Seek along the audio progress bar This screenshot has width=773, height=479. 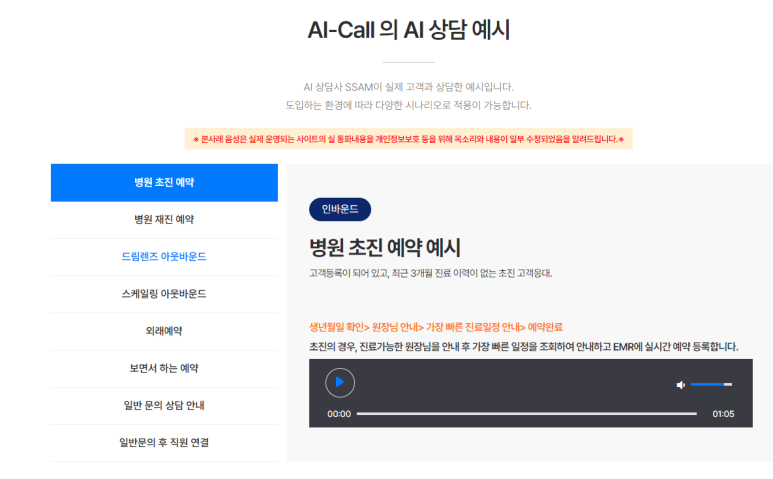tap(527, 414)
